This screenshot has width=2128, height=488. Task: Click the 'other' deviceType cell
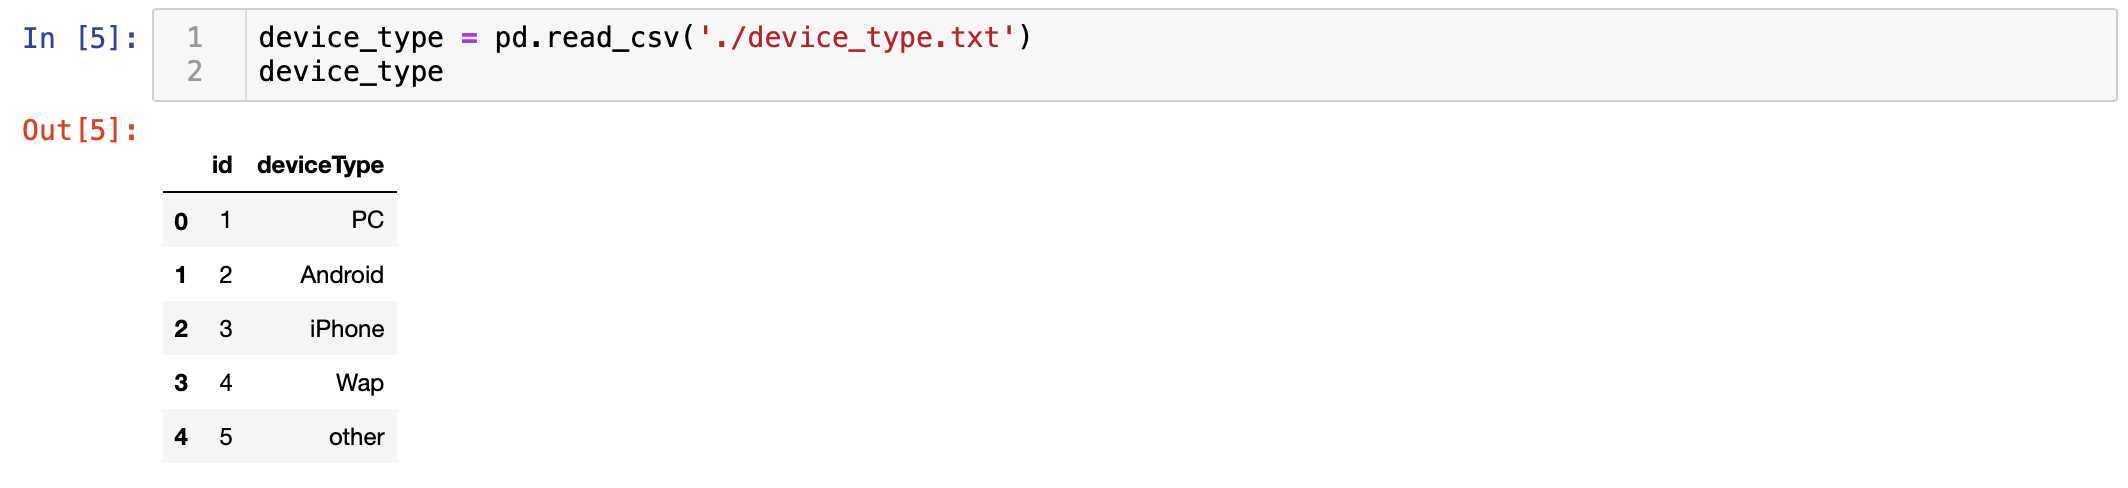[357, 437]
